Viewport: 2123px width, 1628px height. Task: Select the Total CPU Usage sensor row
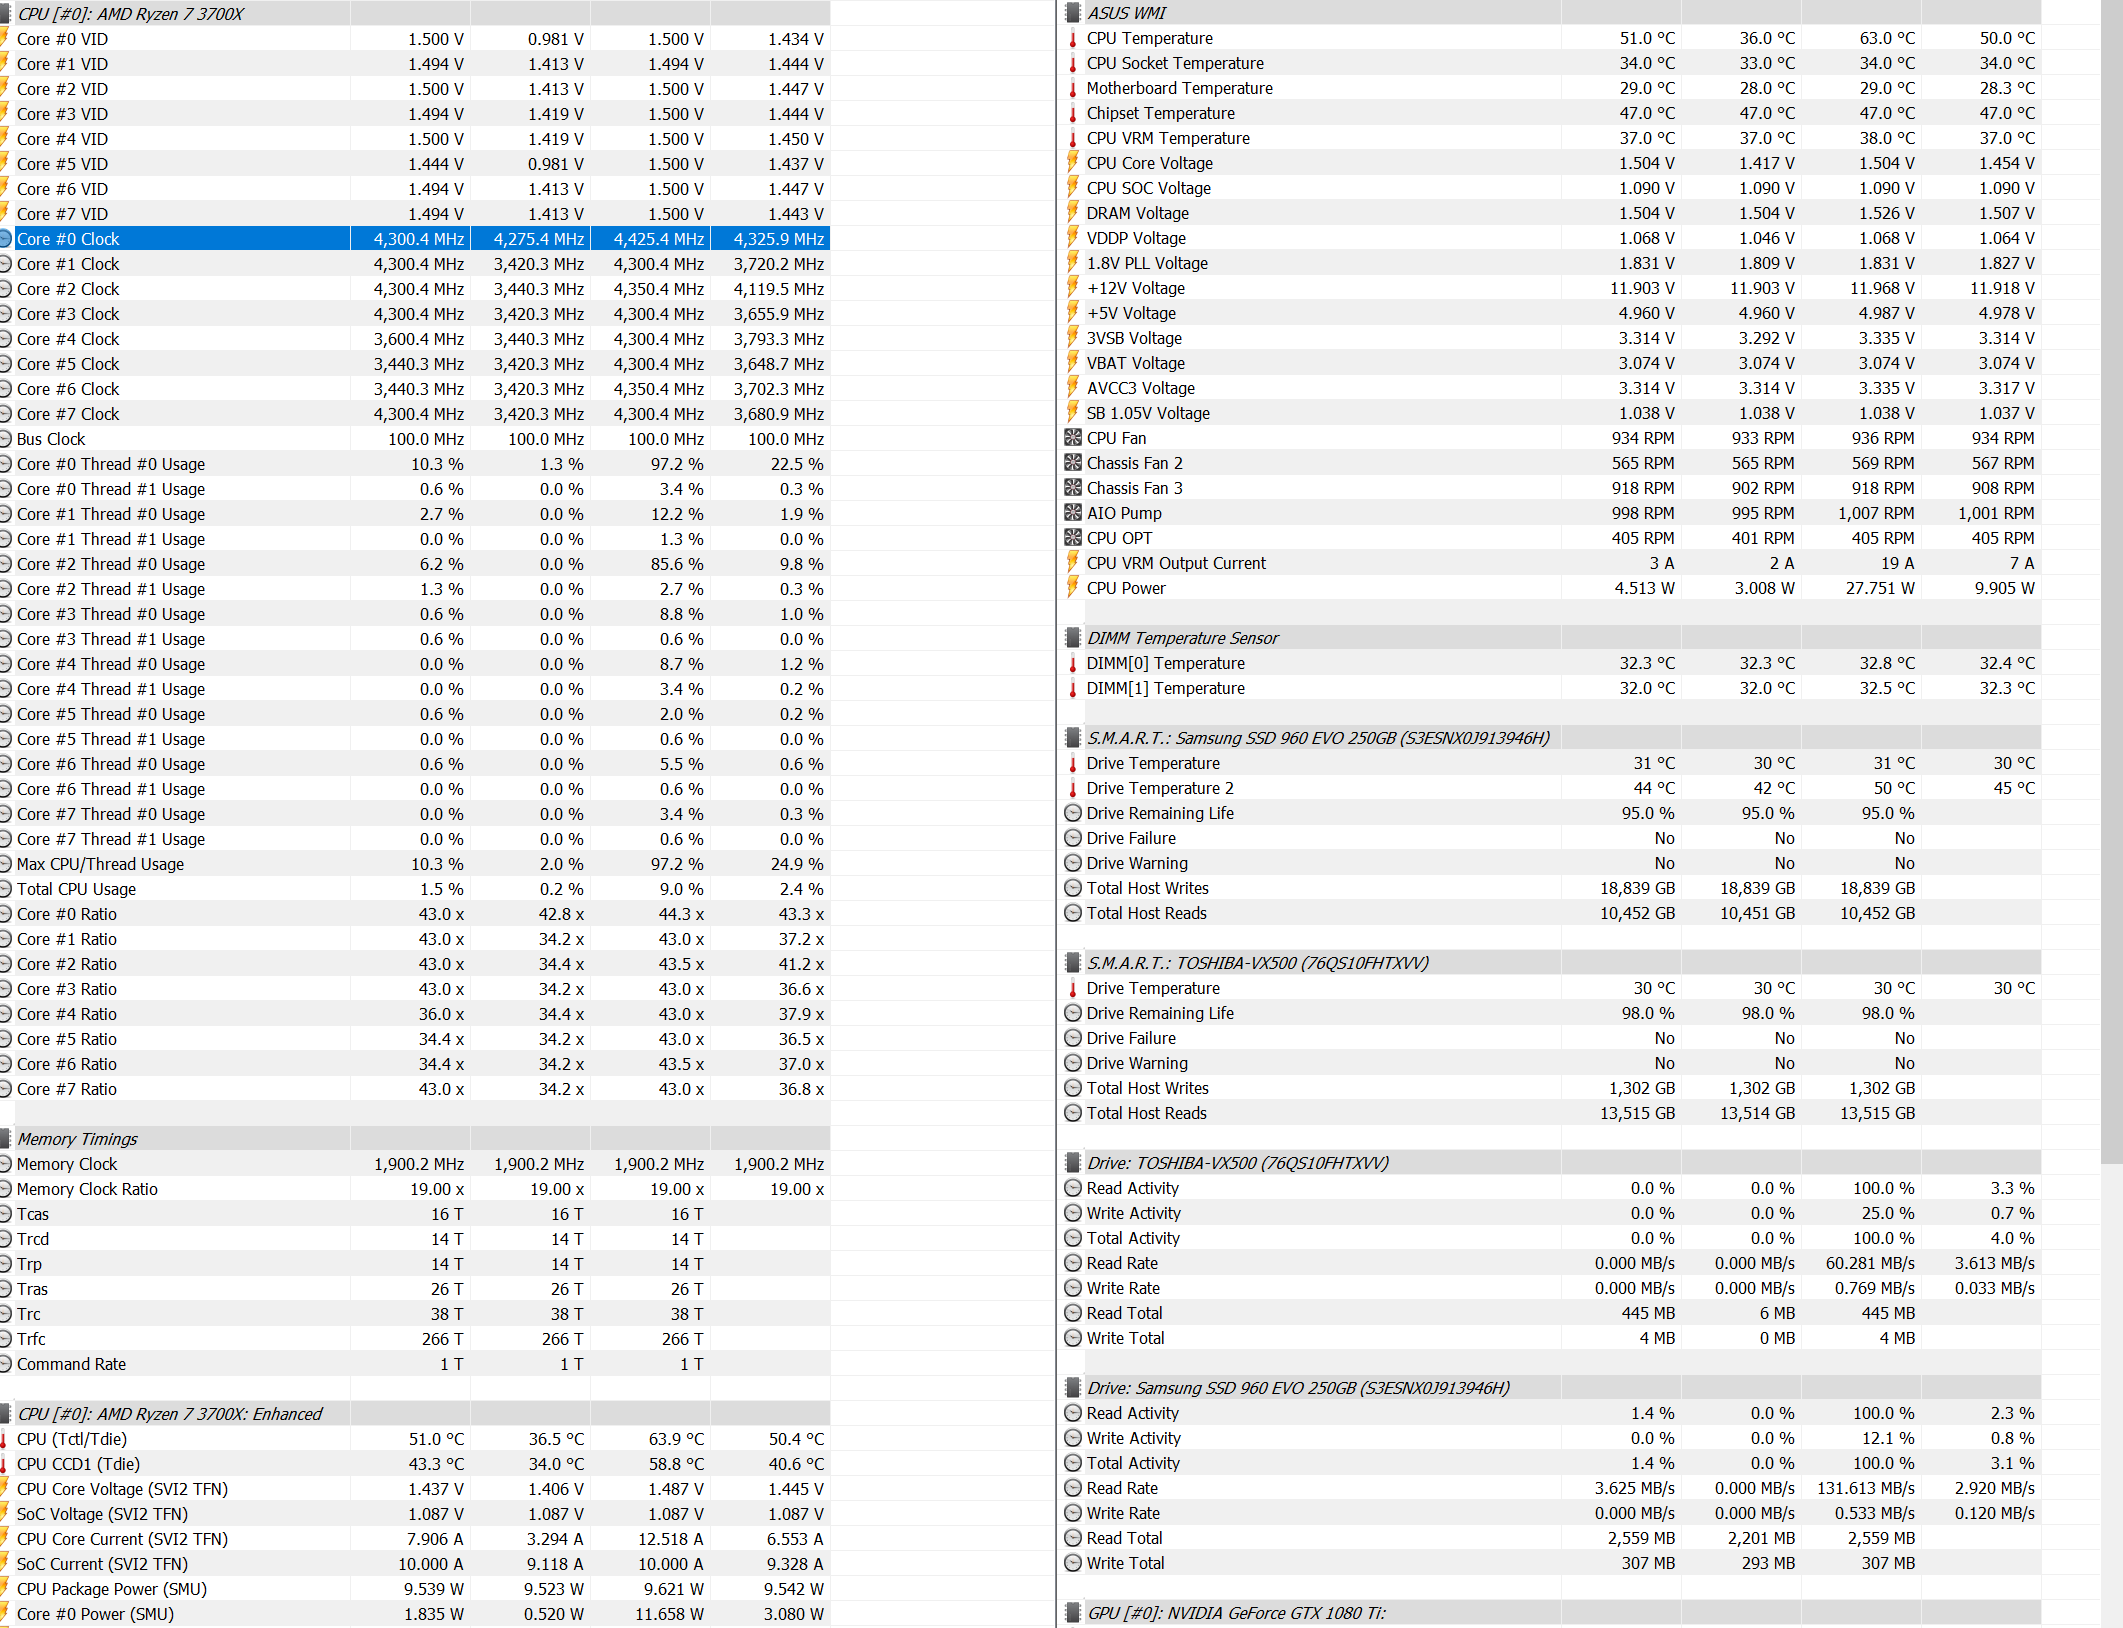tap(76, 889)
